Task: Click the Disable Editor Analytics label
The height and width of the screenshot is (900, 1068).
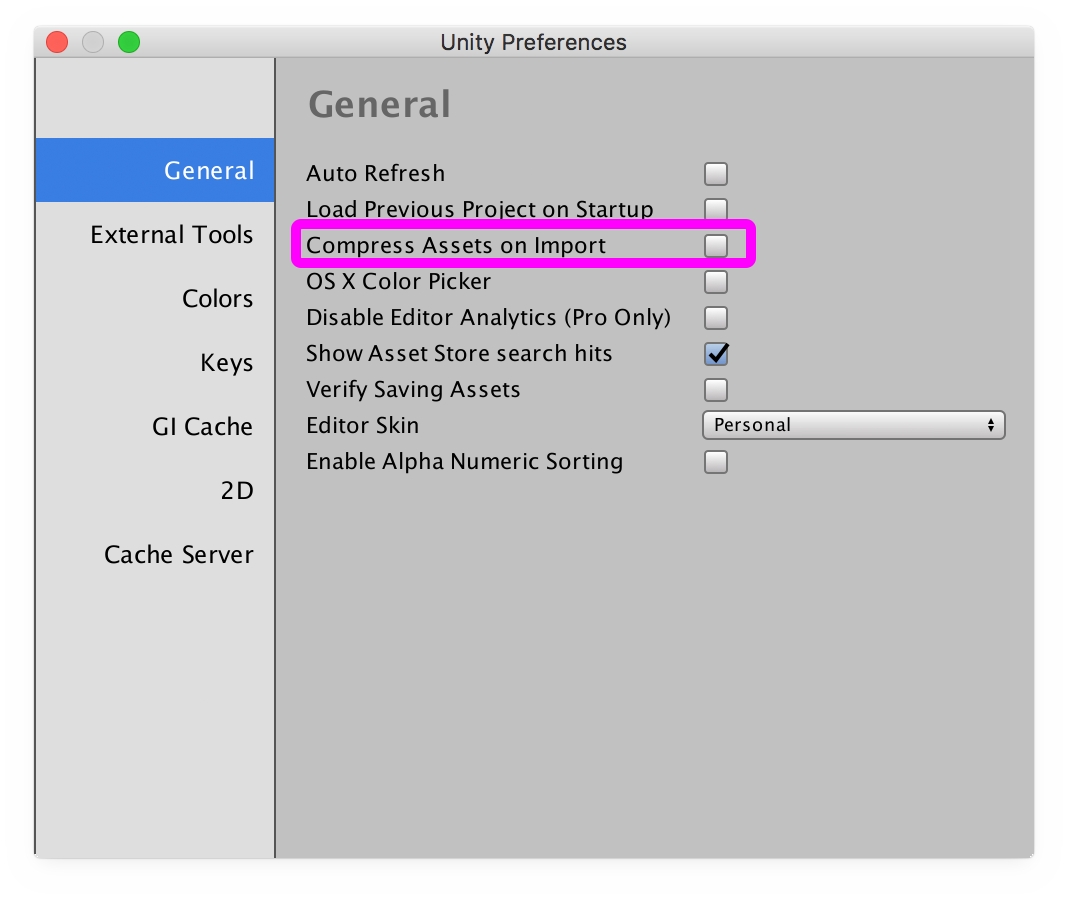Action: click(x=488, y=317)
